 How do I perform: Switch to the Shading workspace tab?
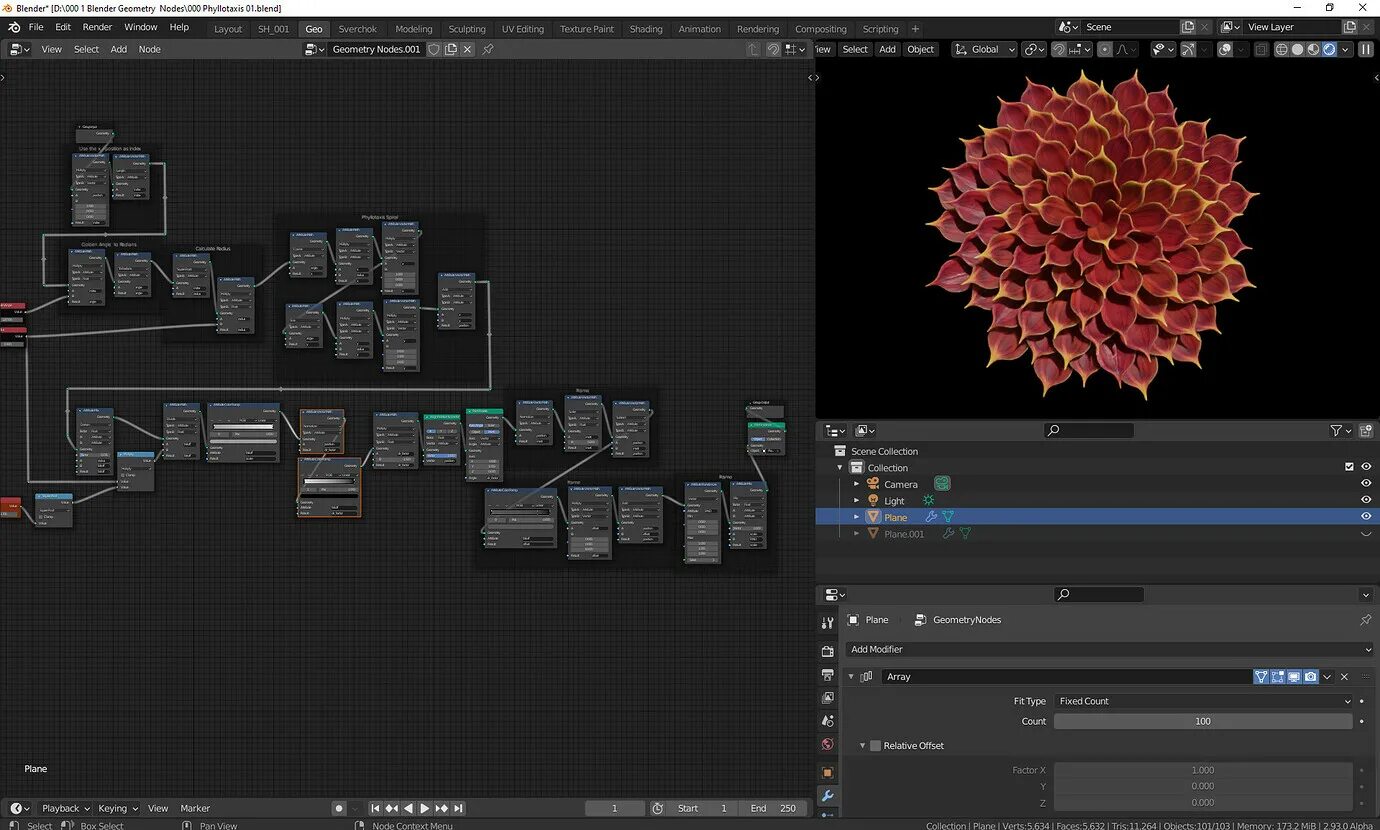point(645,29)
